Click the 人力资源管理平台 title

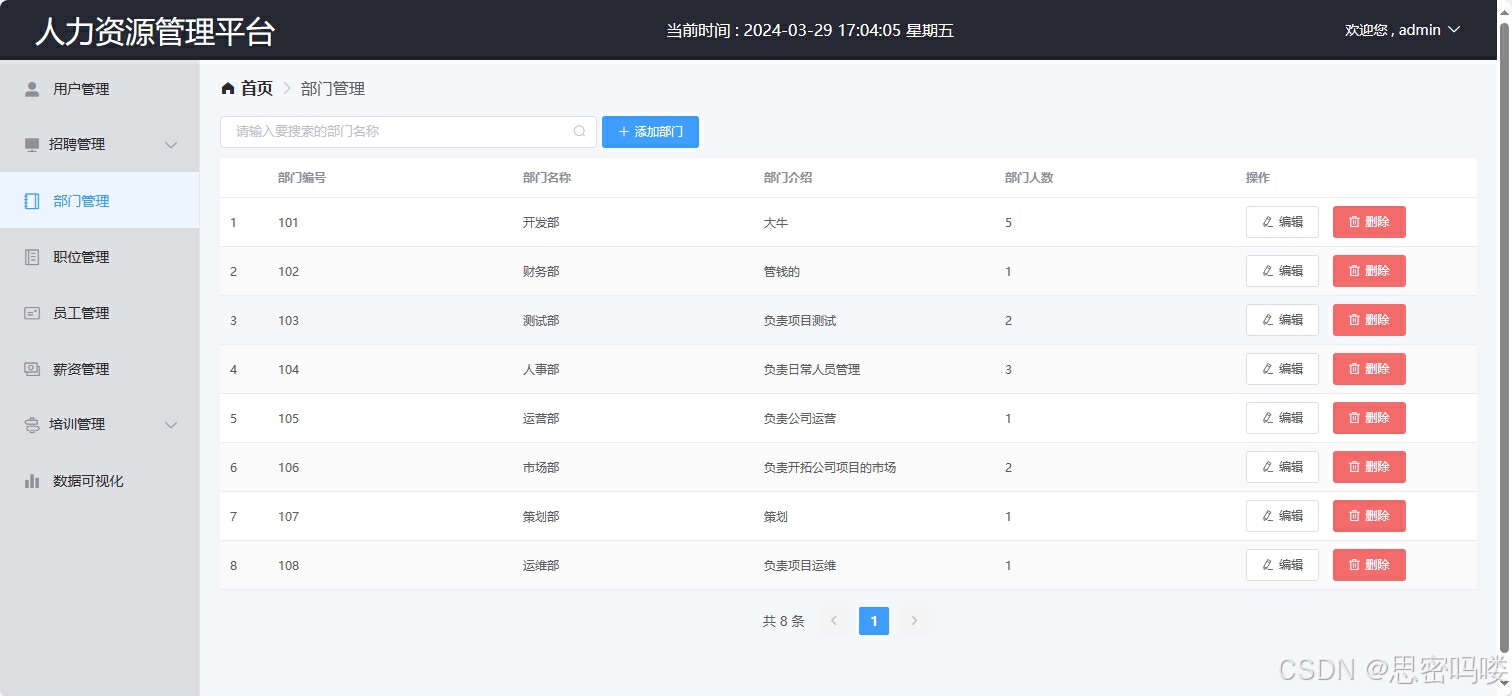pos(155,31)
